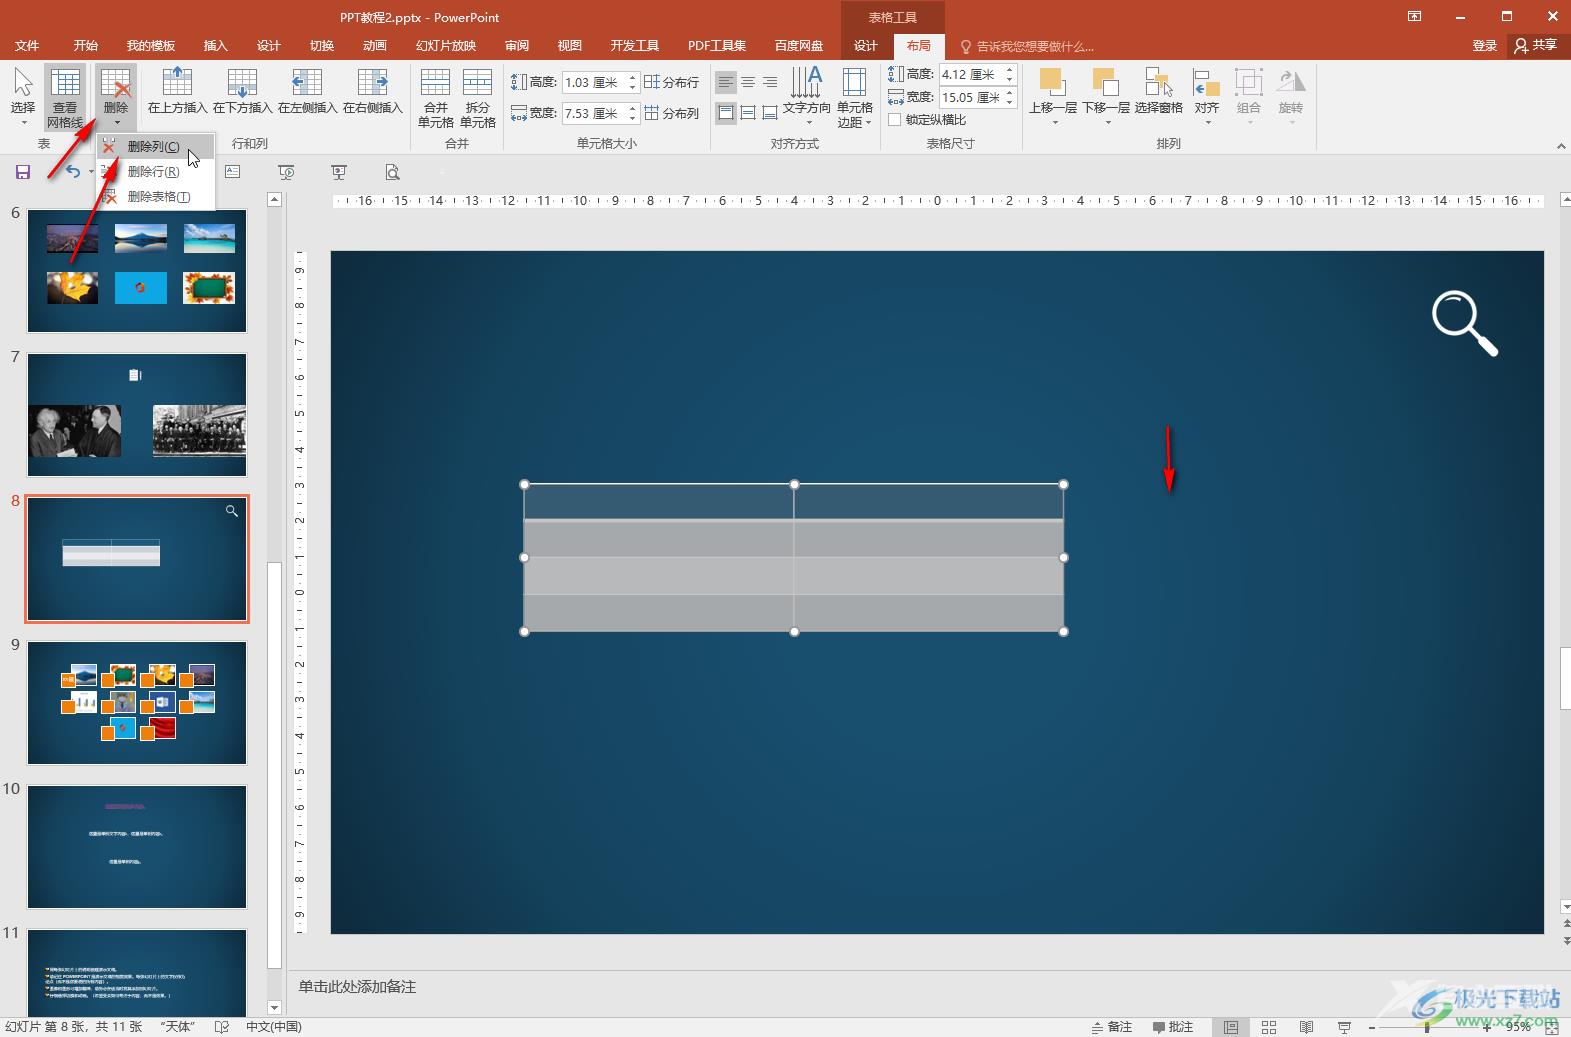Open 文字方向 text direction dropdown
The image size is (1571, 1037).
(x=806, y=97)
